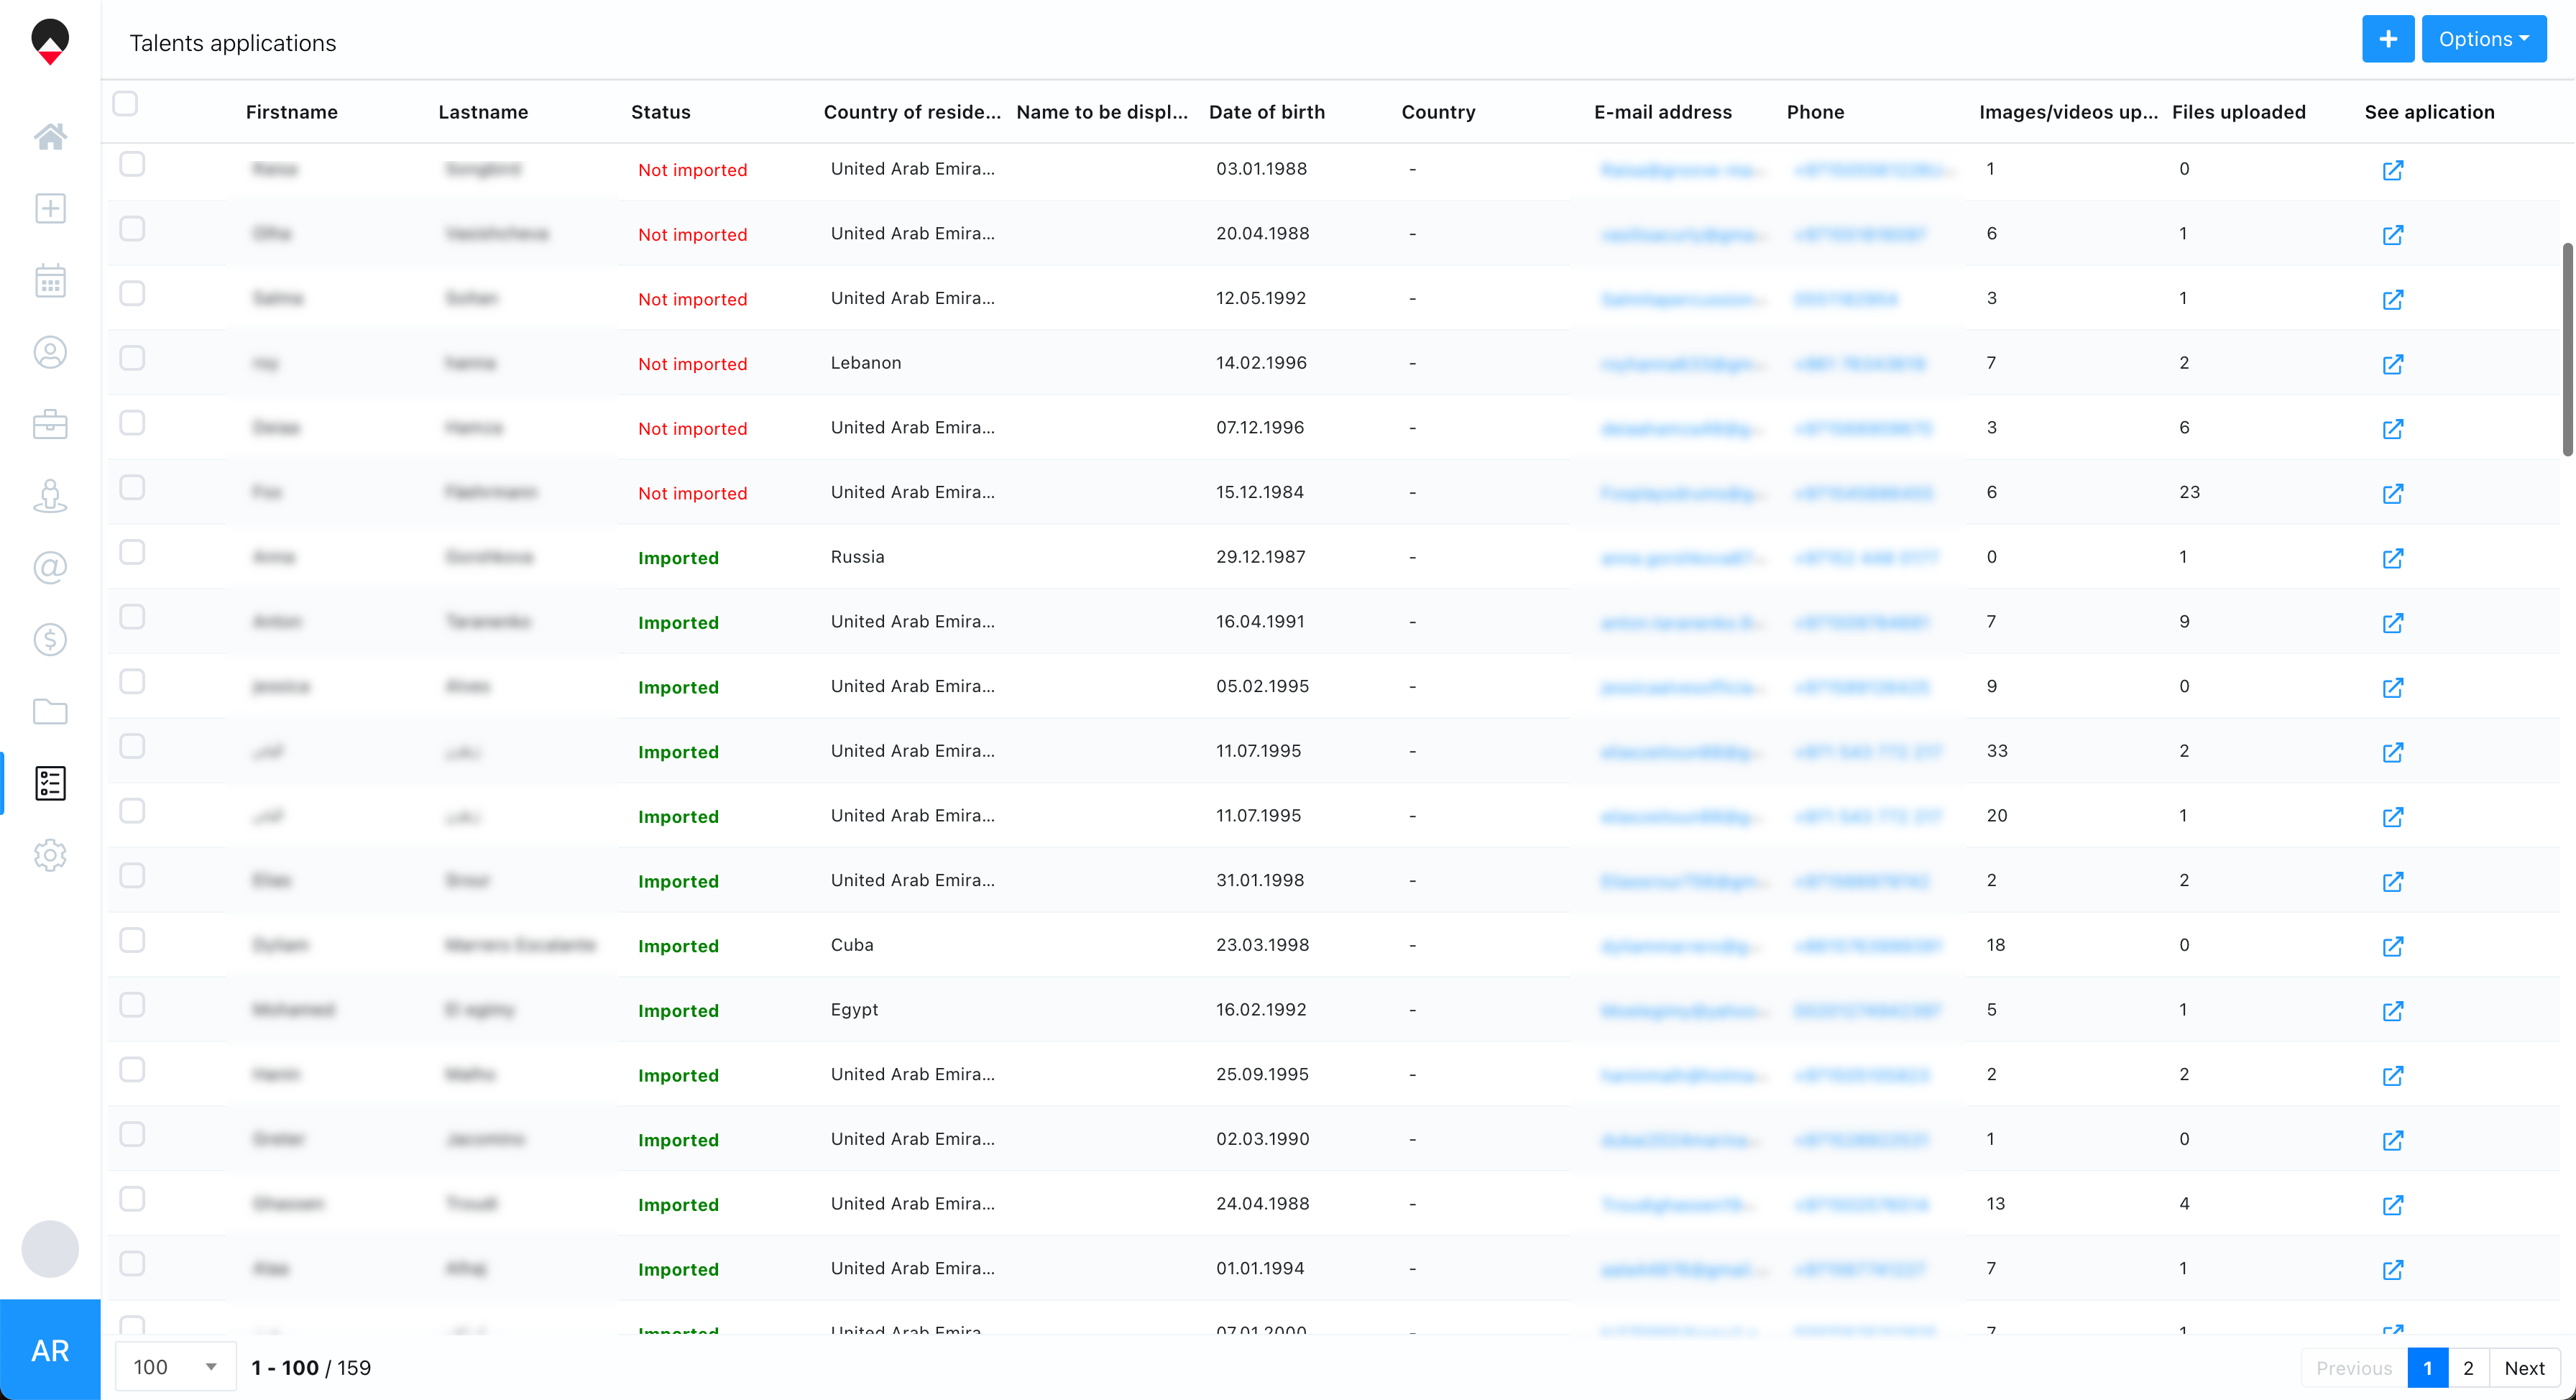
Task: Toggle the select-all checkbox in table header
Action: coord(125,104)
